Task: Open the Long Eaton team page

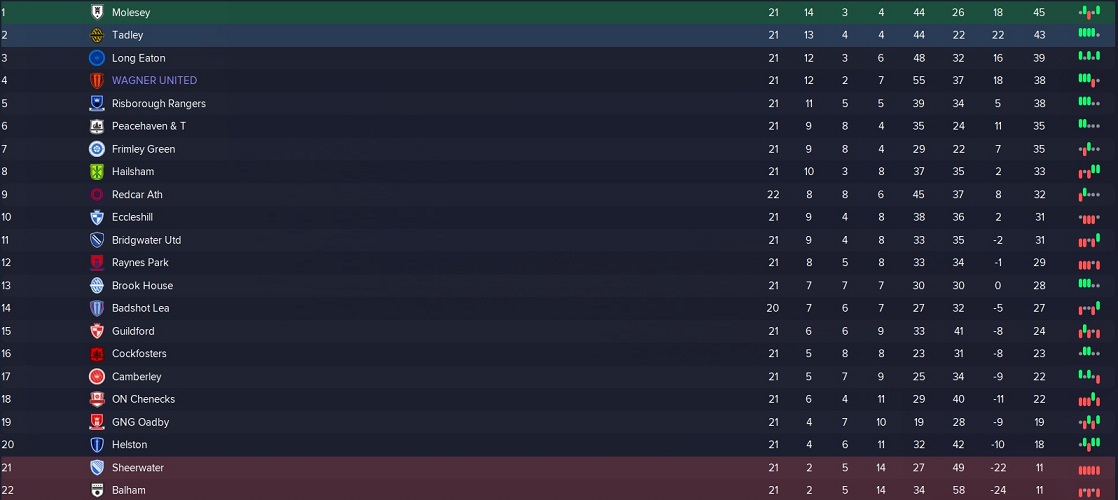Action: (x=138, y=58)
